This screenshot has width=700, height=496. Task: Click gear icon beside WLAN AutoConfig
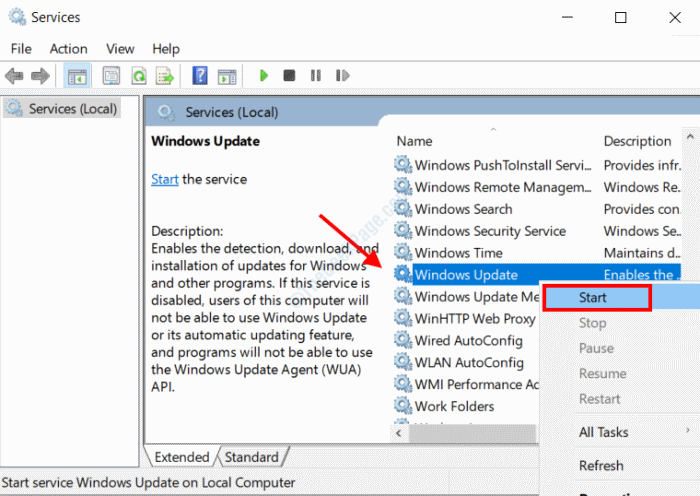[403, 362]
